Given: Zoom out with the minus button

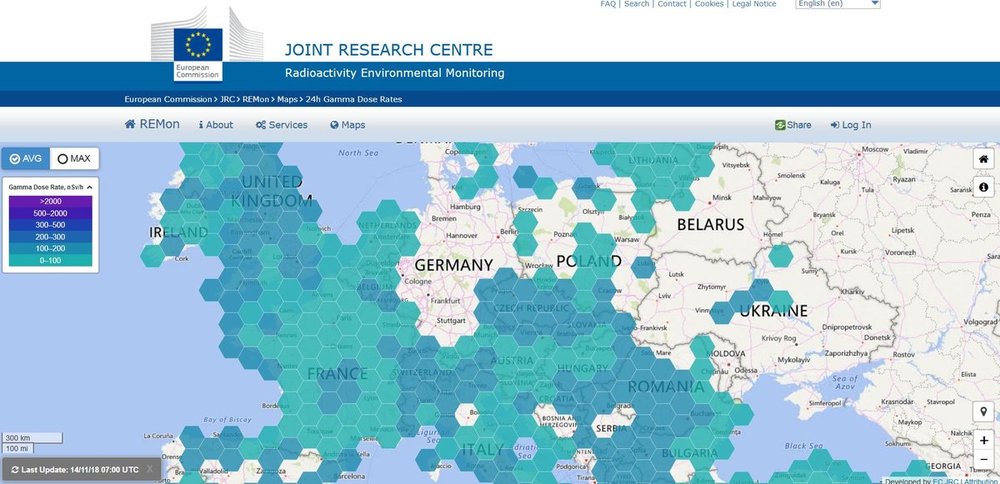Looking at the screenshot, I should coord(983,459).
